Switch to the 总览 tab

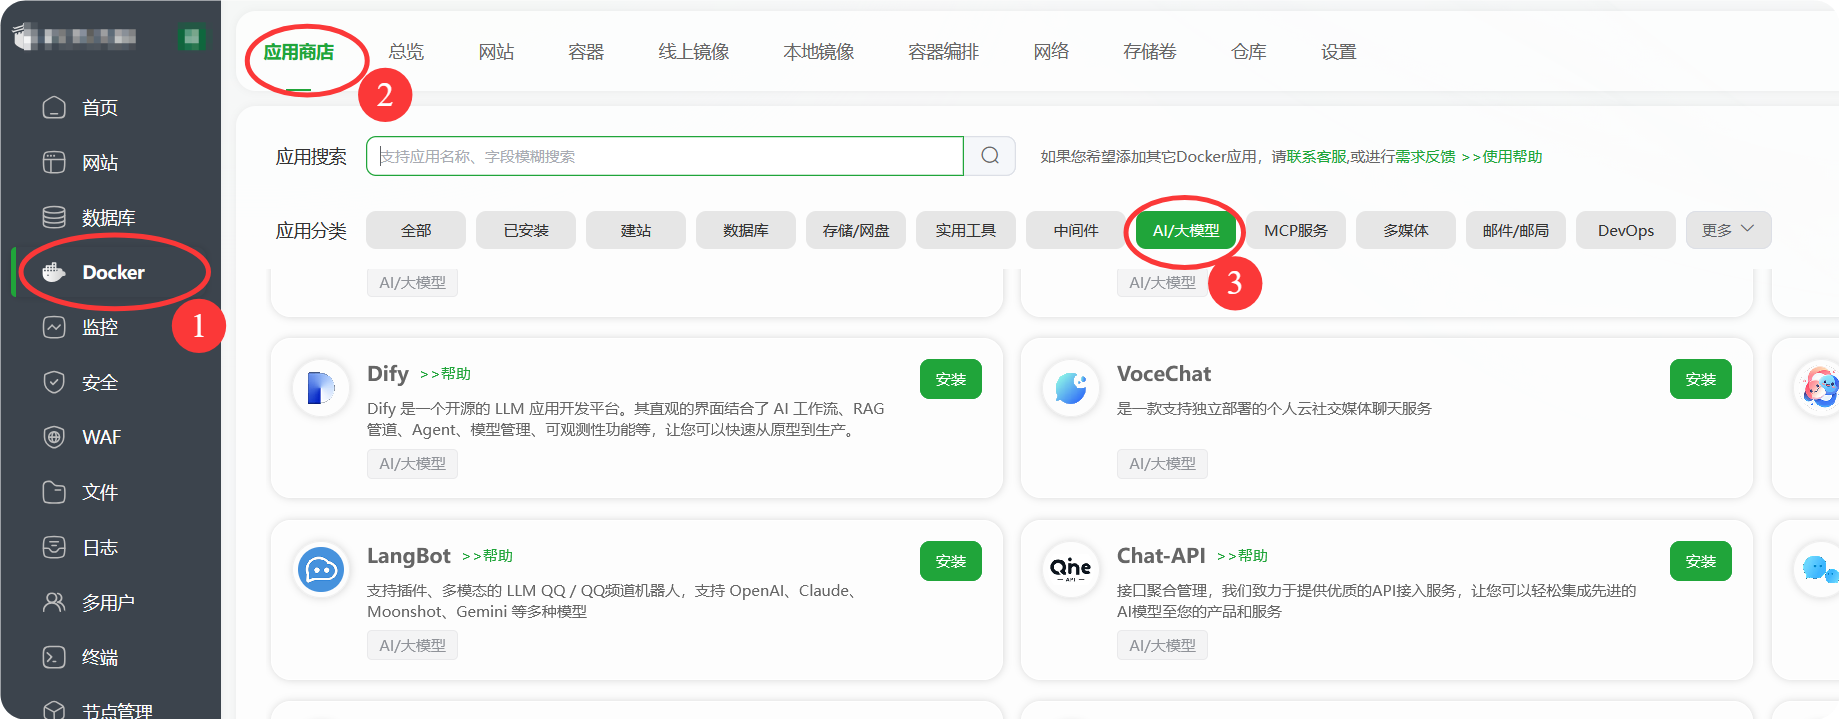tap(406, 52)
